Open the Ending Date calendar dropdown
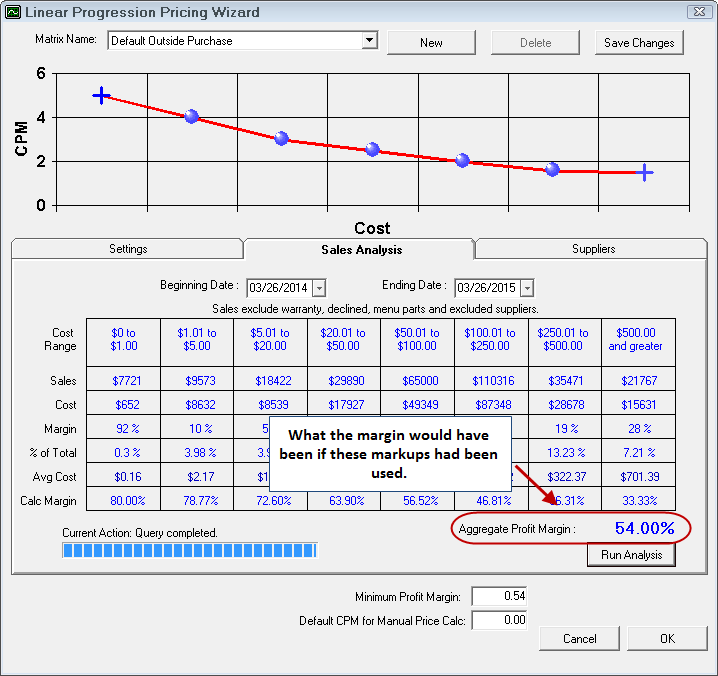The width and height of the screenshot is (718, 676). tap(527, 288)
